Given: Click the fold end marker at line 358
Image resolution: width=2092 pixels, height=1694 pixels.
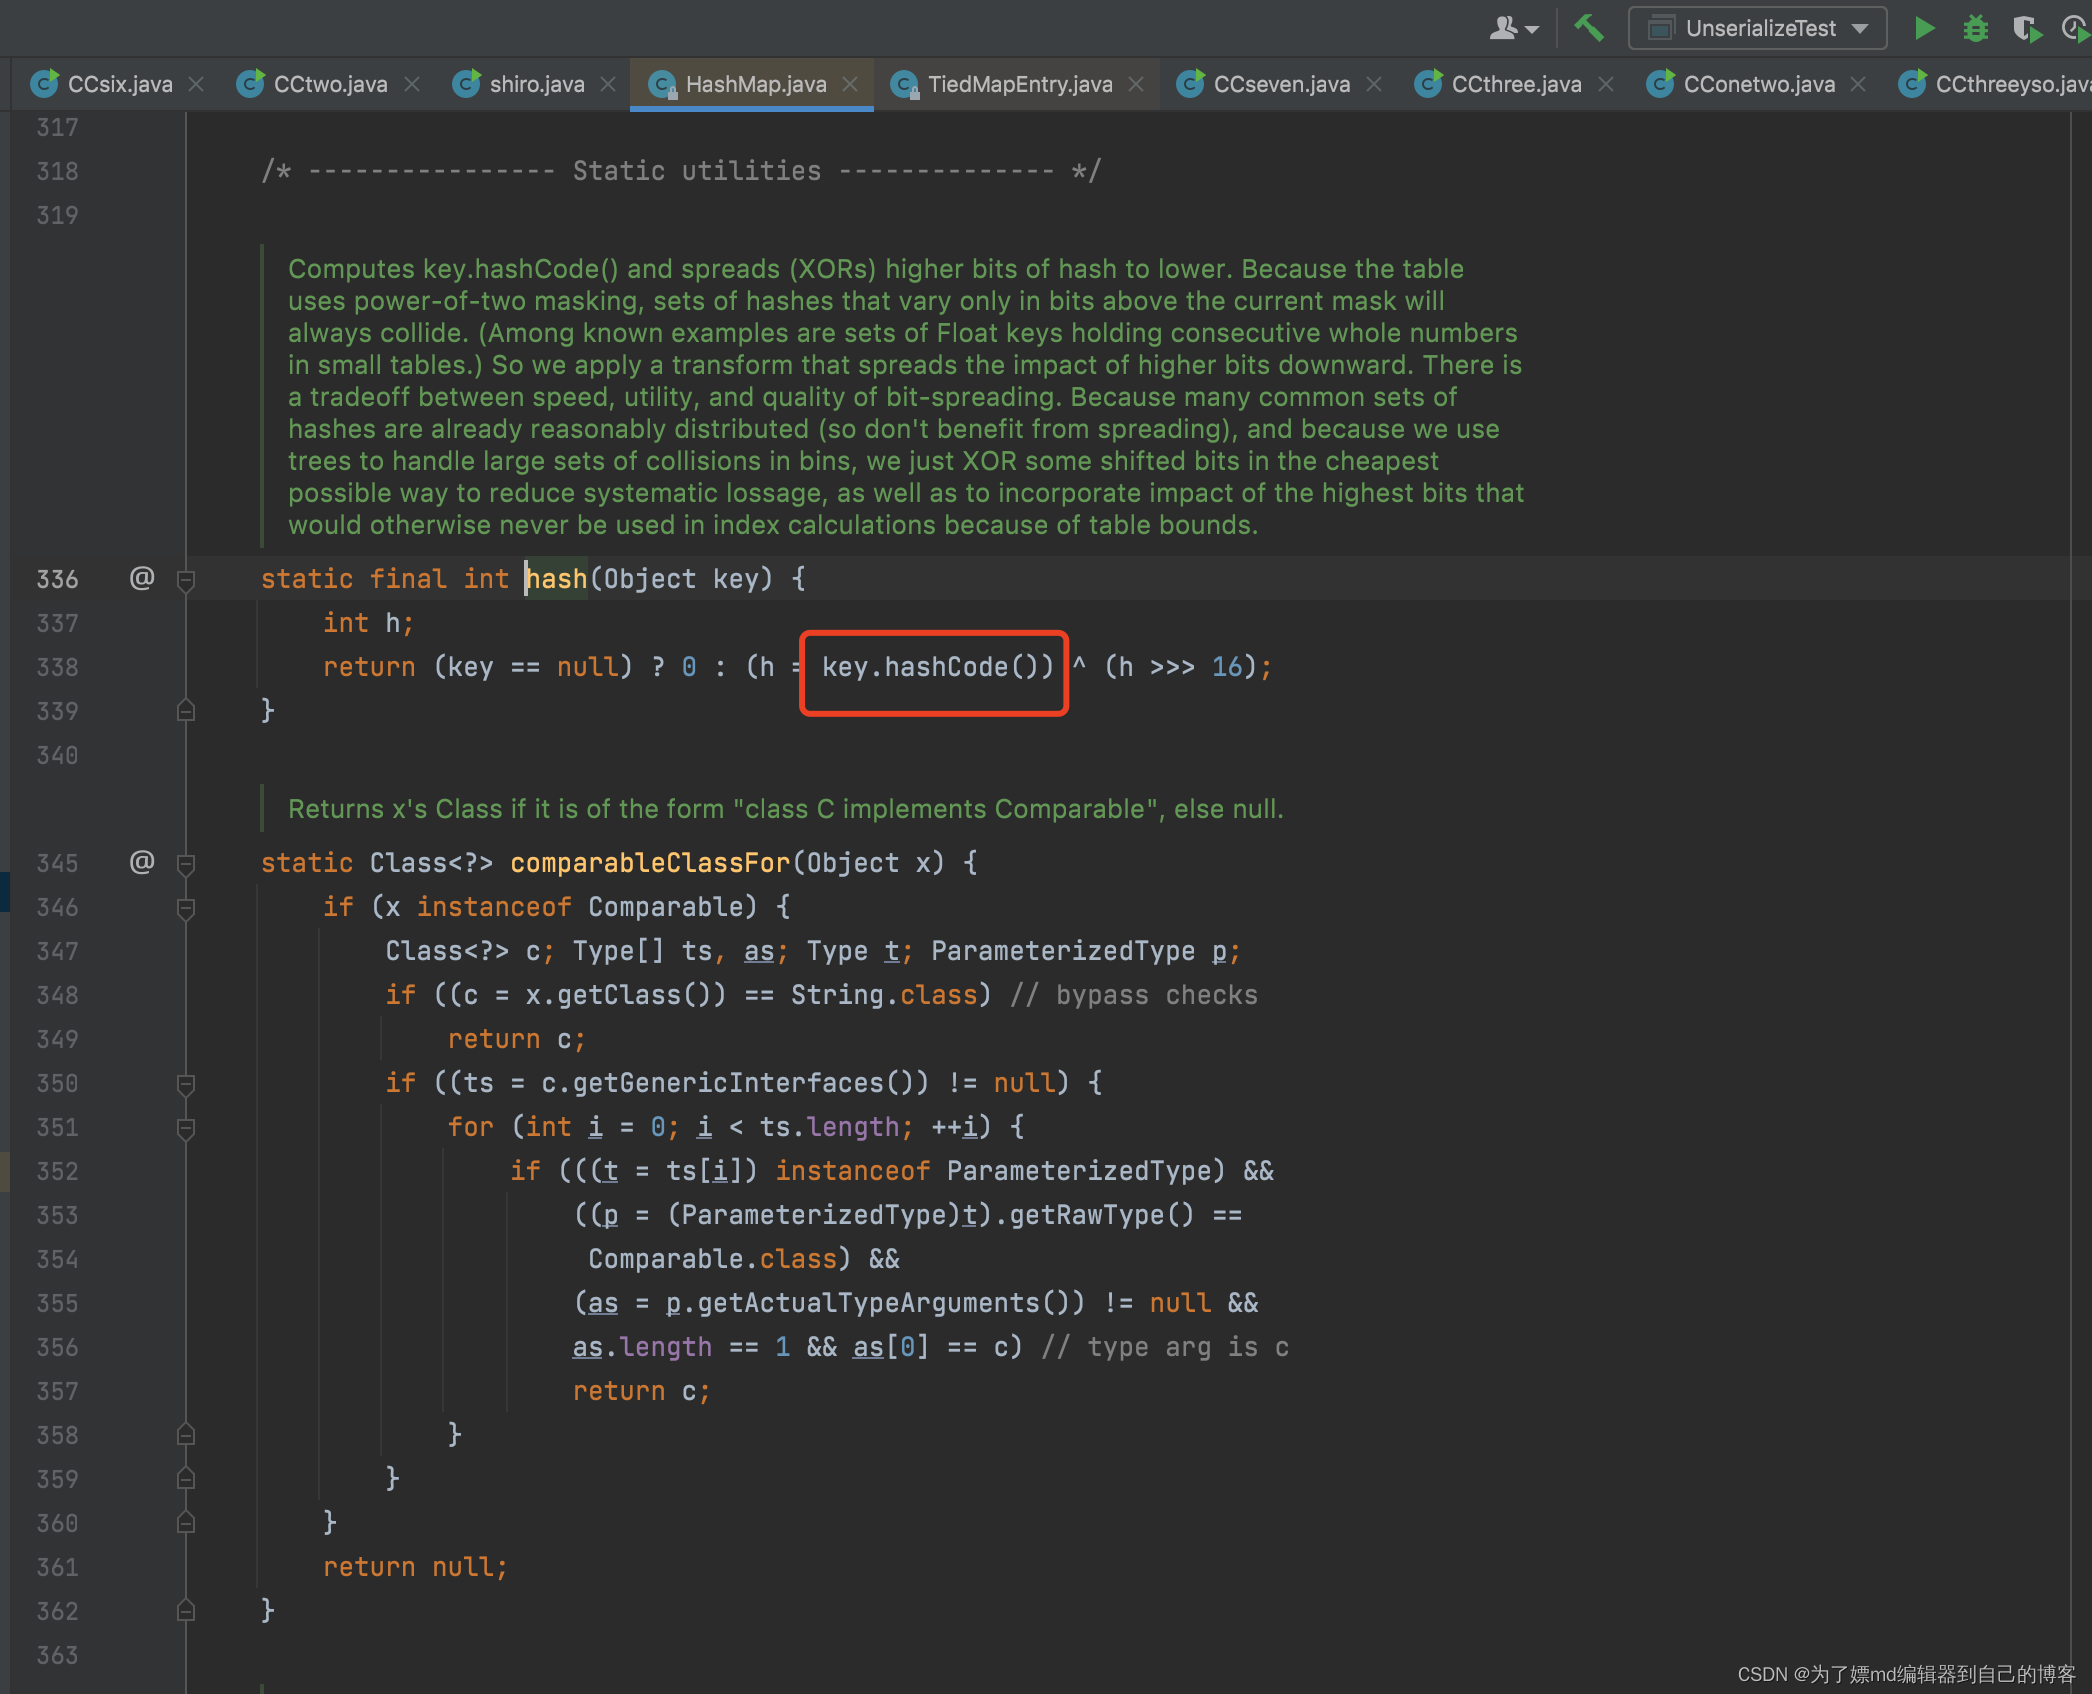Looking at the screenshot, I should coord(186,1435).
